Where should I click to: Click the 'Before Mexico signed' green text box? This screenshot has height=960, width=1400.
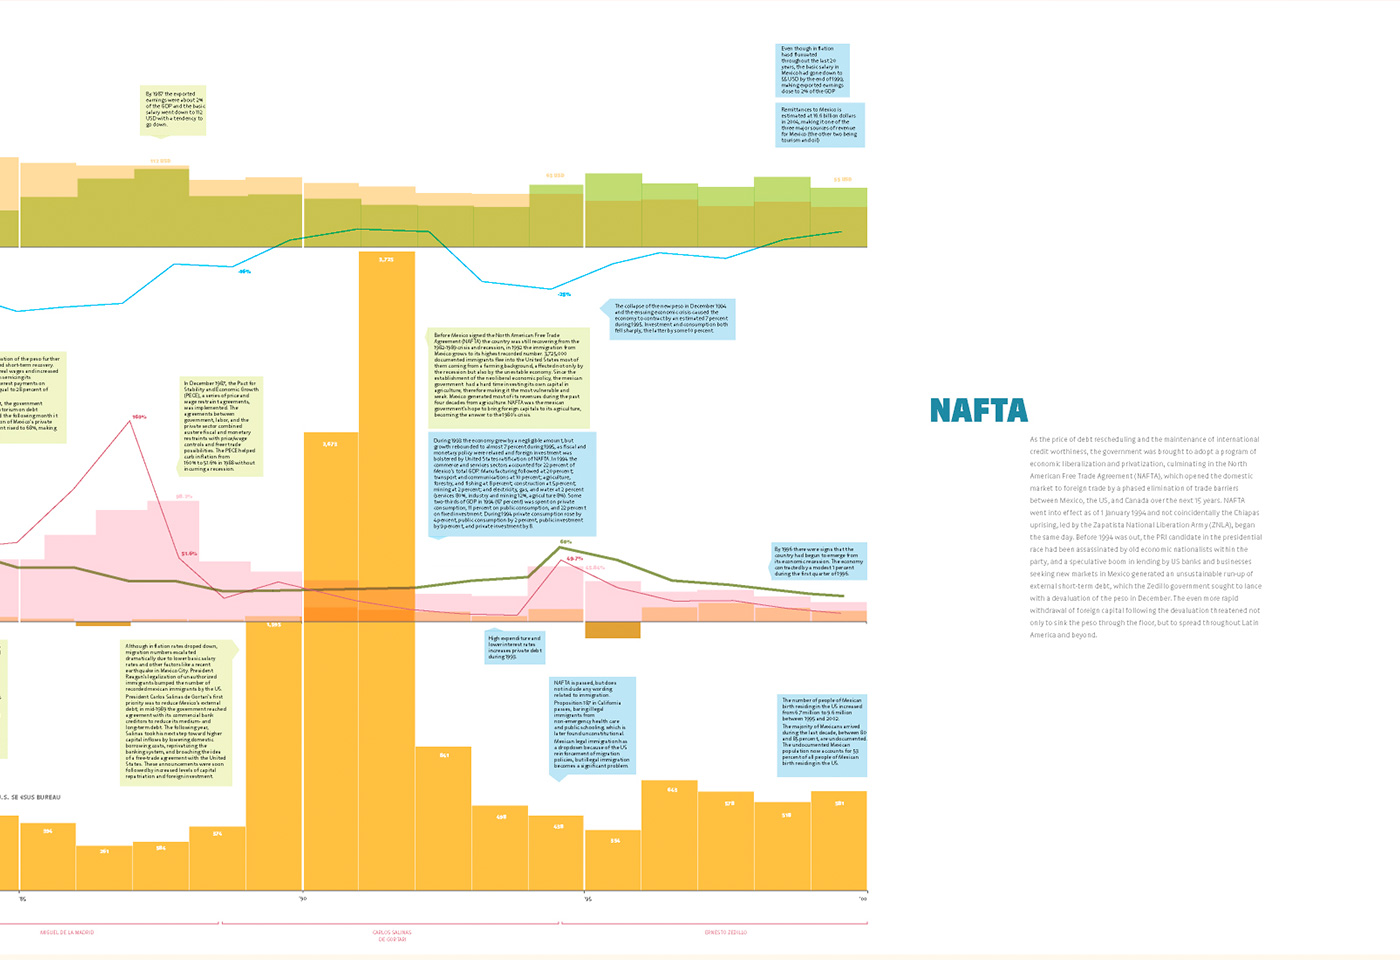click(507, 377)
